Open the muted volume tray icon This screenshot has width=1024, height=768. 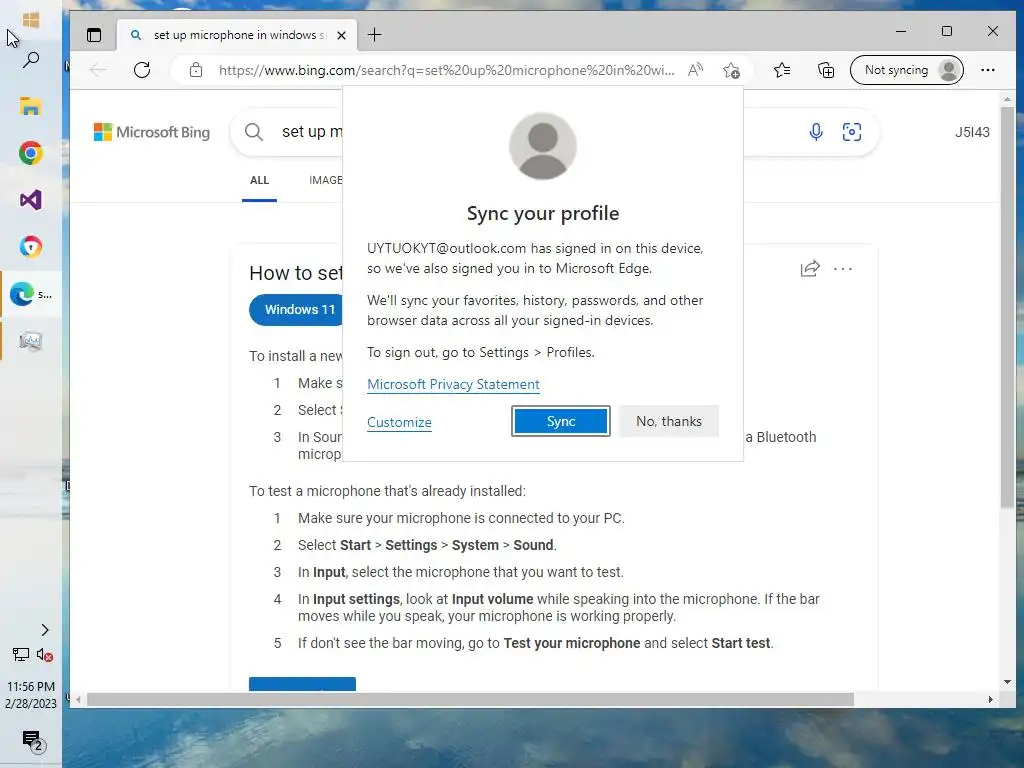coord(45,654)
